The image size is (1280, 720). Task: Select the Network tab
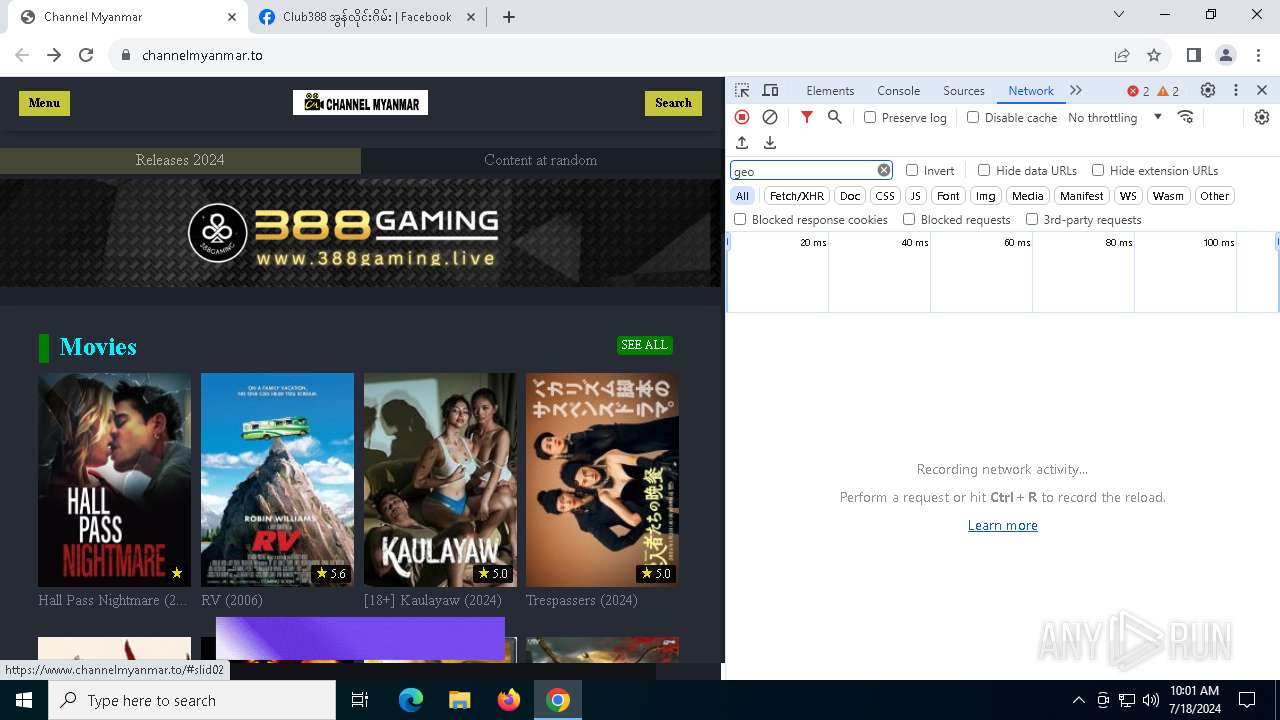(1031, 91)
